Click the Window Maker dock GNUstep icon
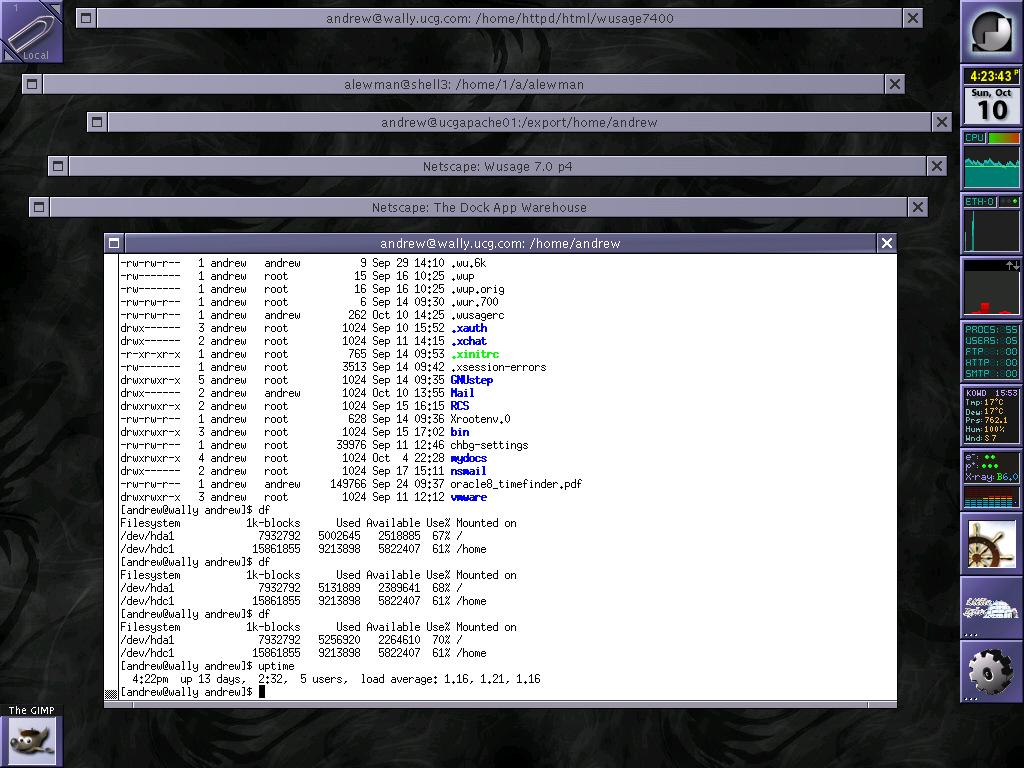This screenshot has width=1024, height=768. (991, 32)
